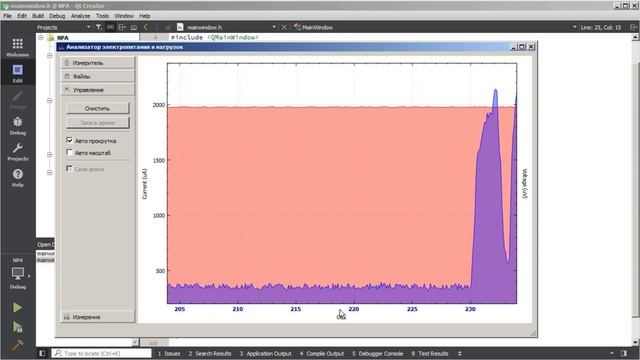Start debugging with the run-debug icon

tap(18, 327)
